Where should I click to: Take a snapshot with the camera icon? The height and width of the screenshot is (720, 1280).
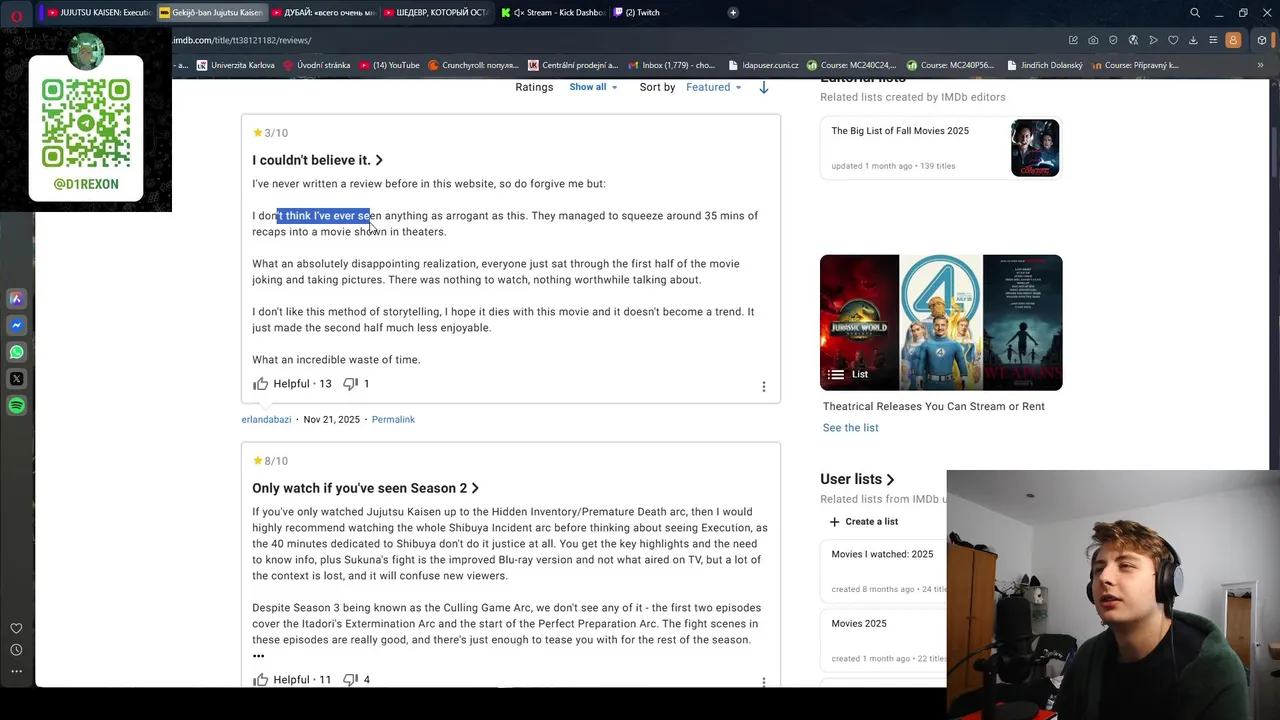coord(1093,40)
